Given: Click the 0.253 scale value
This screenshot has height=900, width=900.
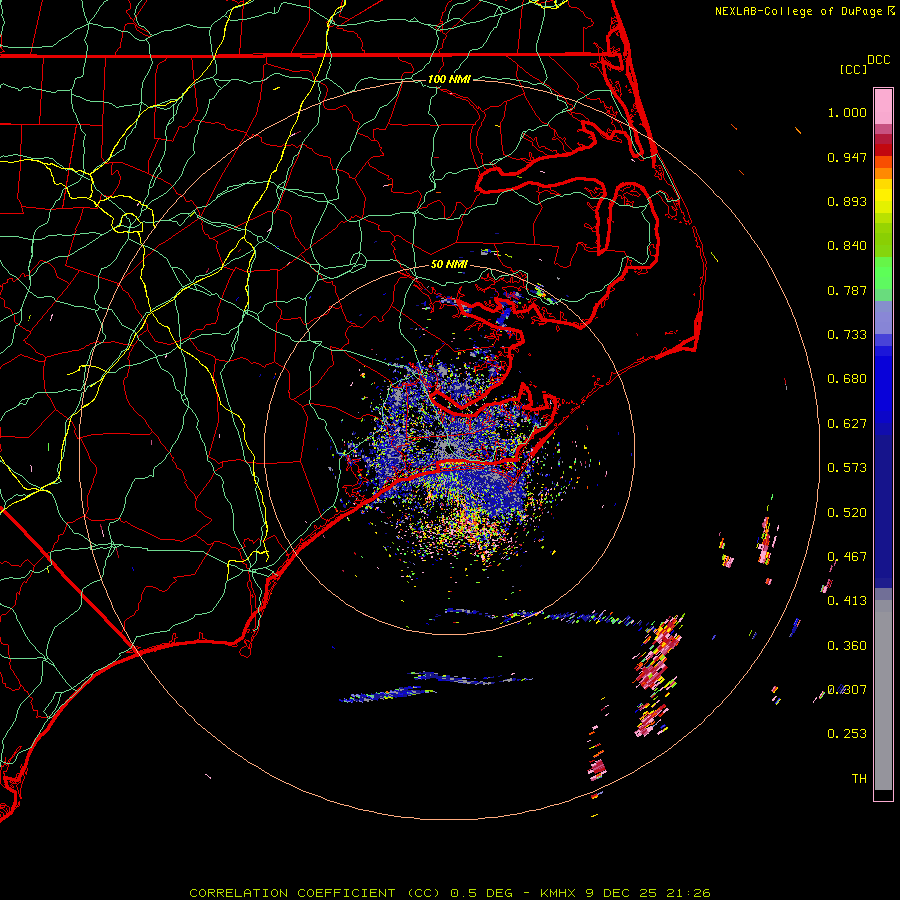Looking at the screenshot, I should [847, 734].
